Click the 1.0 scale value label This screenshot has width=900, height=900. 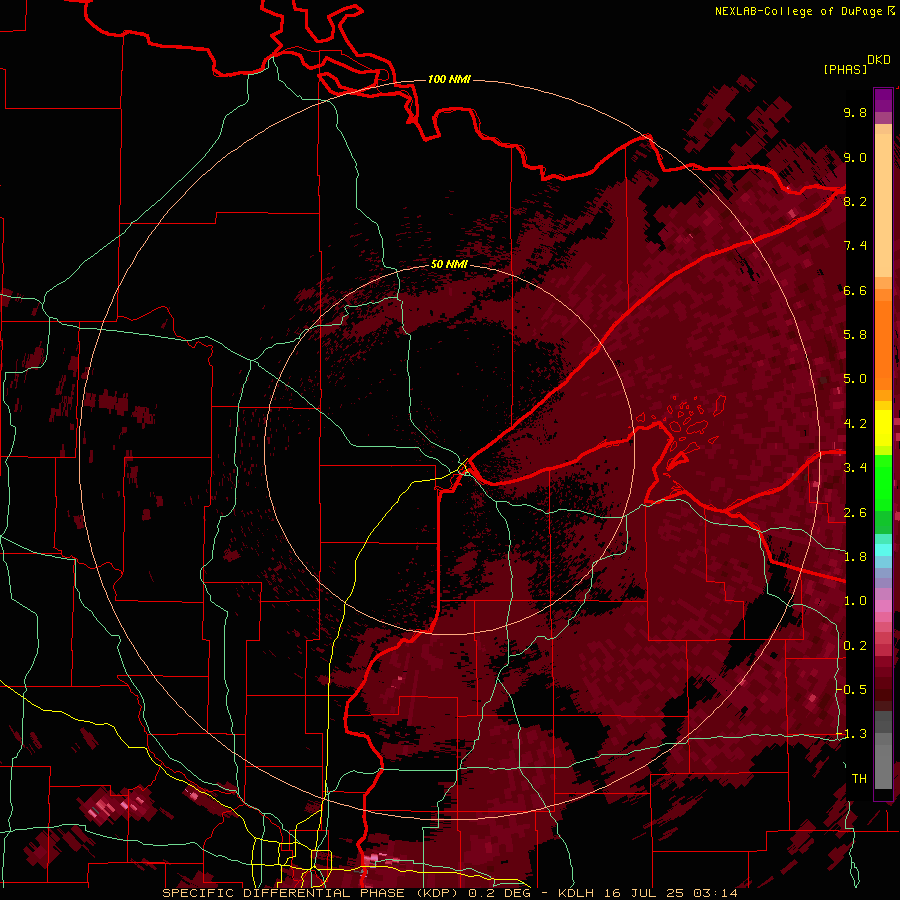[x=855, y=601]
